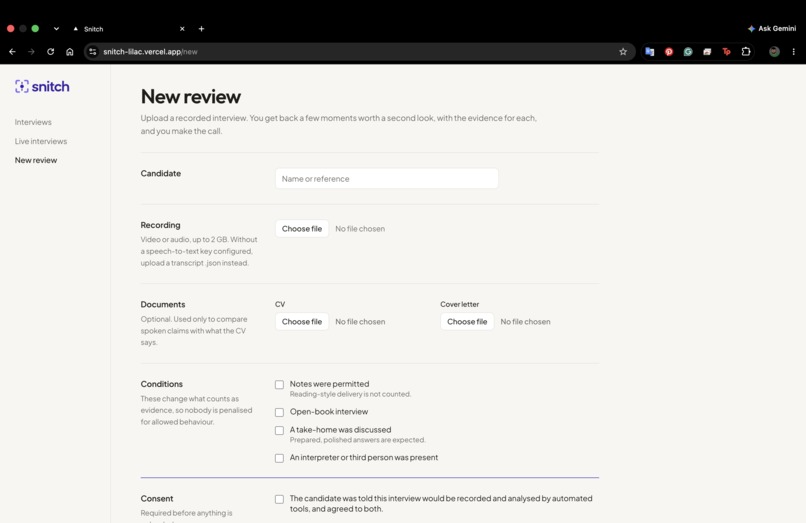
Task: Check interpreter or third person was present
Action: [279, 458]
